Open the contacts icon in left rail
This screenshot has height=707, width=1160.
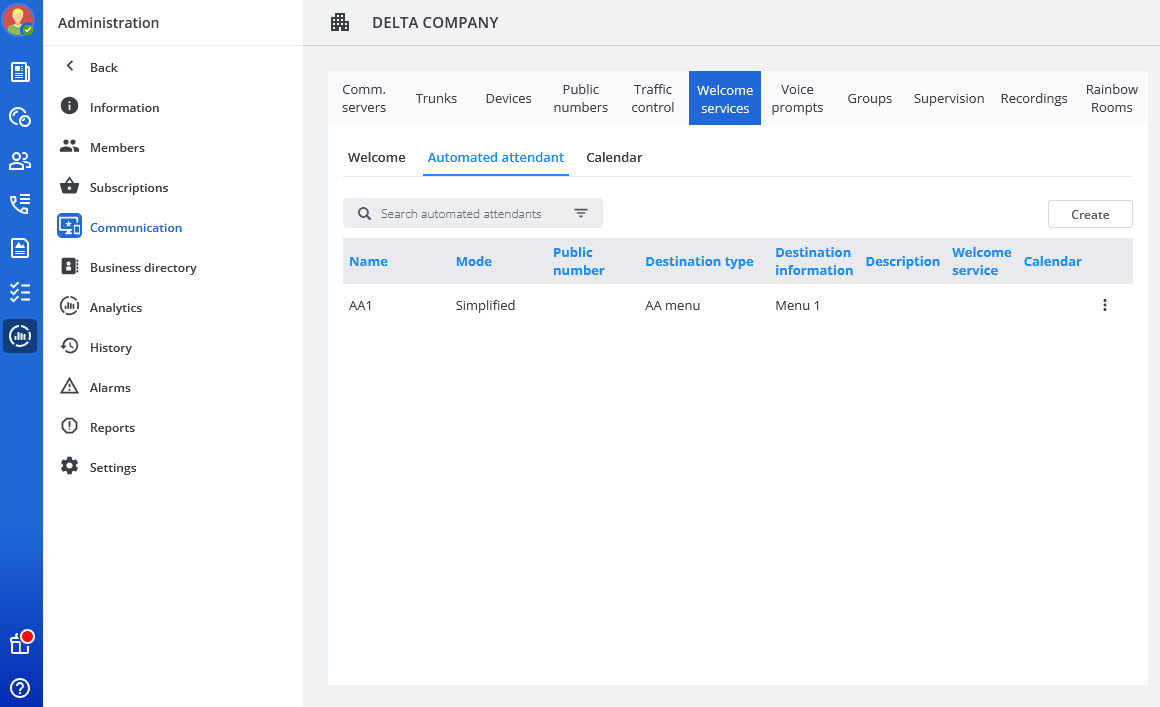(20, 160)
